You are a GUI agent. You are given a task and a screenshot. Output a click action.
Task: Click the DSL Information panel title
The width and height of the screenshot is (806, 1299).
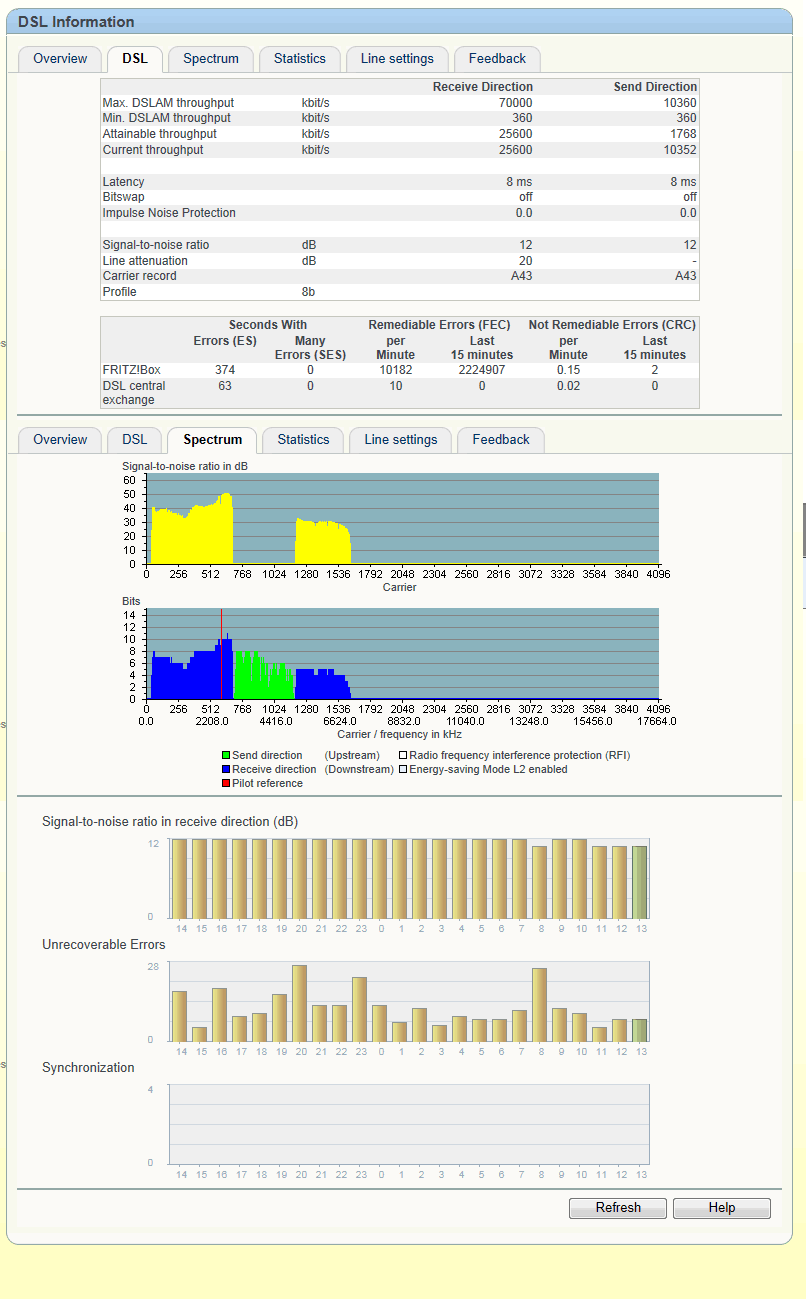click(76, 22)
